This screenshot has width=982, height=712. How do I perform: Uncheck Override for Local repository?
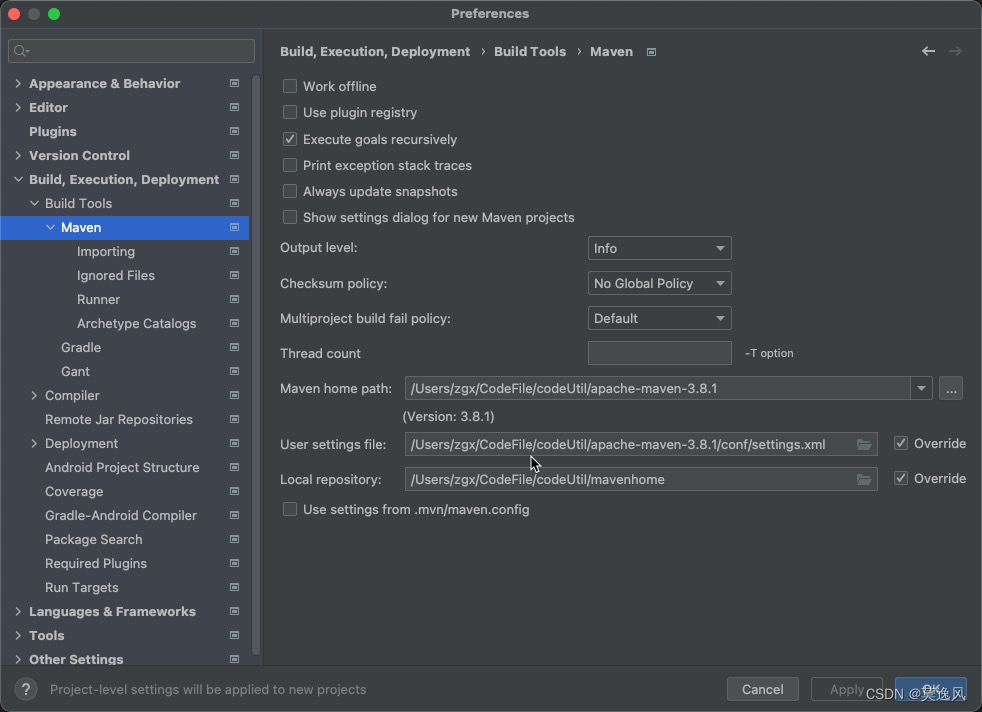[901, 478]
